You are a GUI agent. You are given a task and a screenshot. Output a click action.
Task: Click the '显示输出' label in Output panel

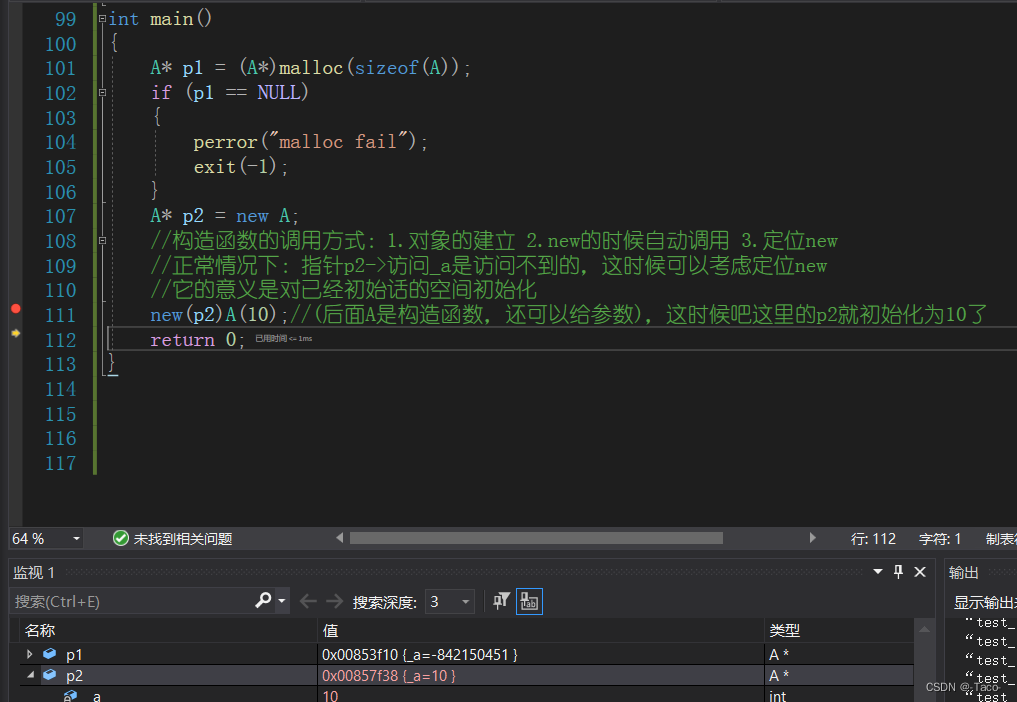pyautogui.click(x=985, y=602)
